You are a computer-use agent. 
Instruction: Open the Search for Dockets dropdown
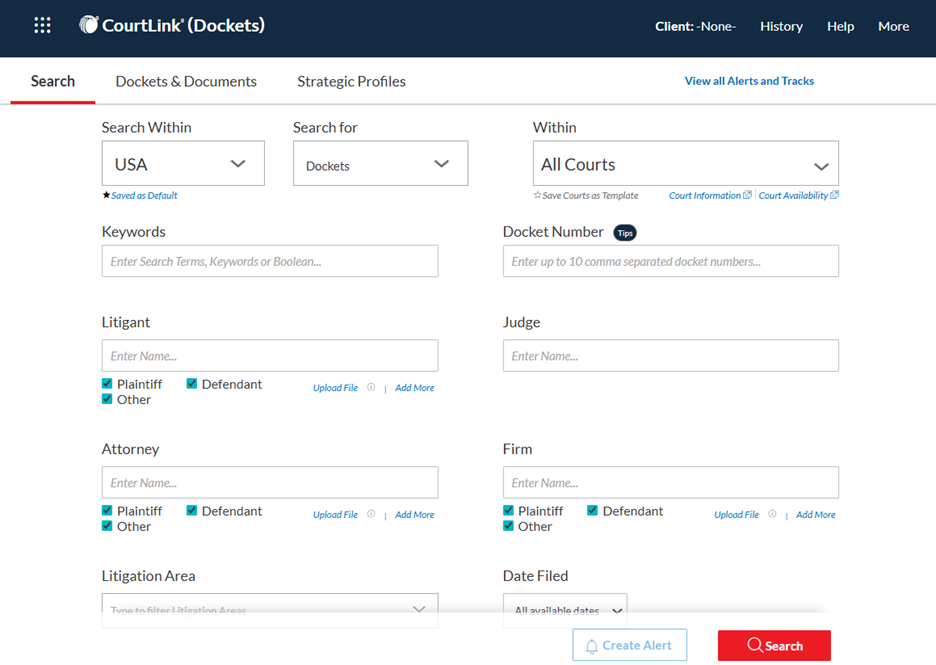click(380, 165)
